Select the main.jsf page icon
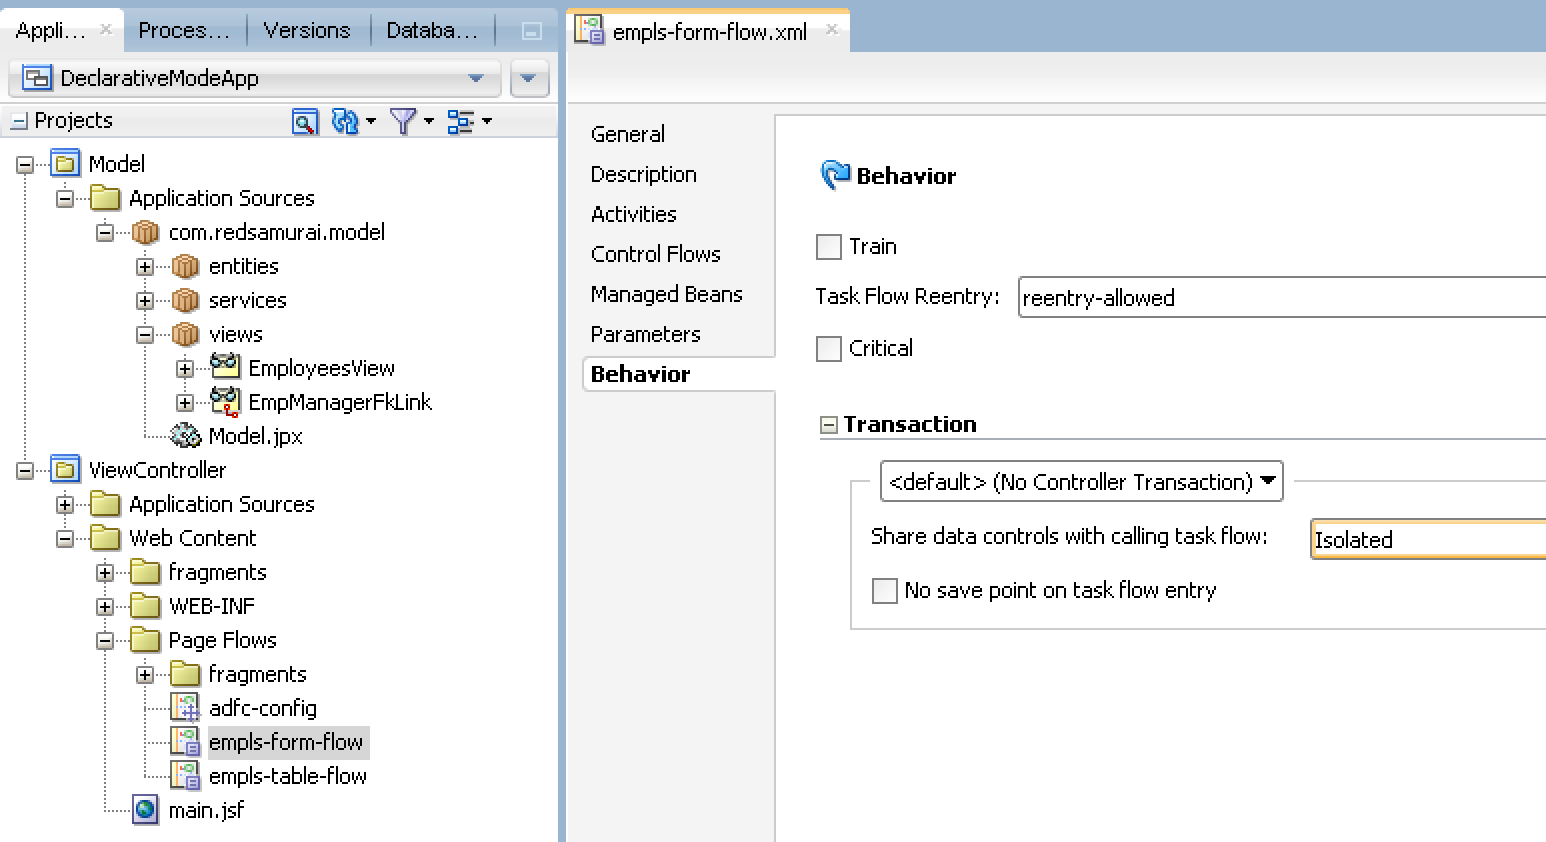 coord(145,810)
